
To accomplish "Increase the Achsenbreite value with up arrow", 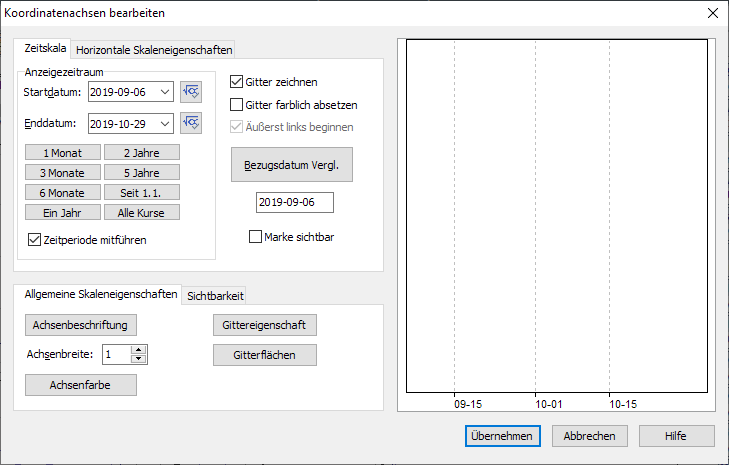I will coord(139,350).
